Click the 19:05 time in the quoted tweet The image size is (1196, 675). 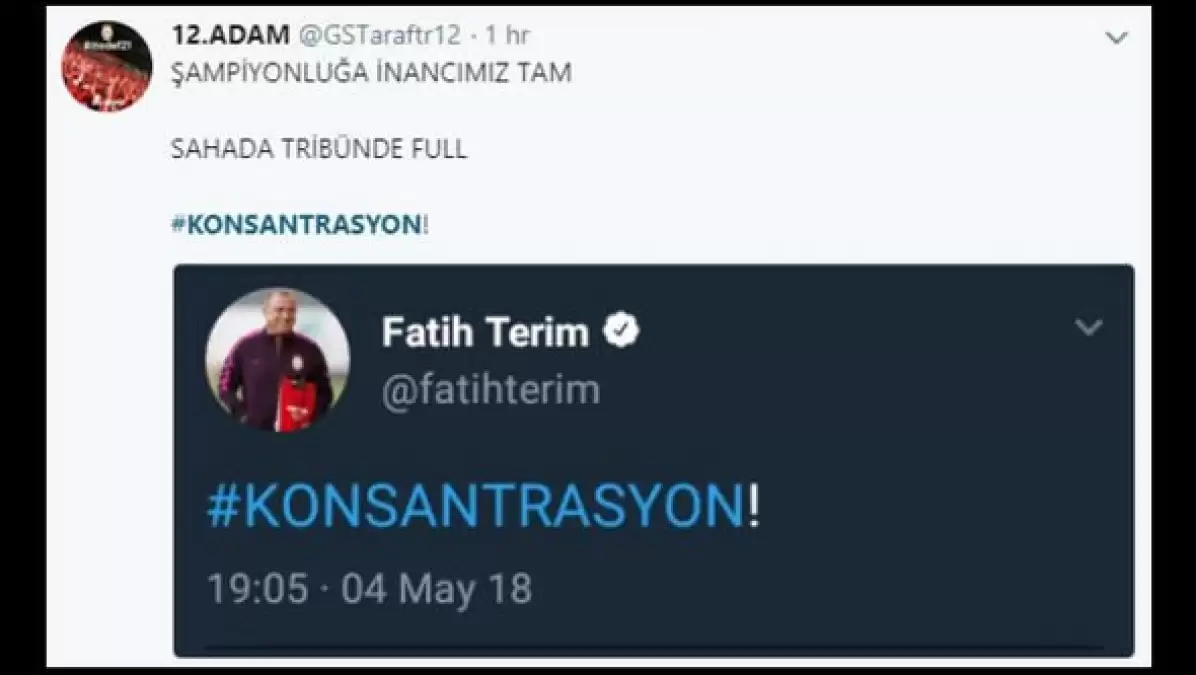click(258, 590)
